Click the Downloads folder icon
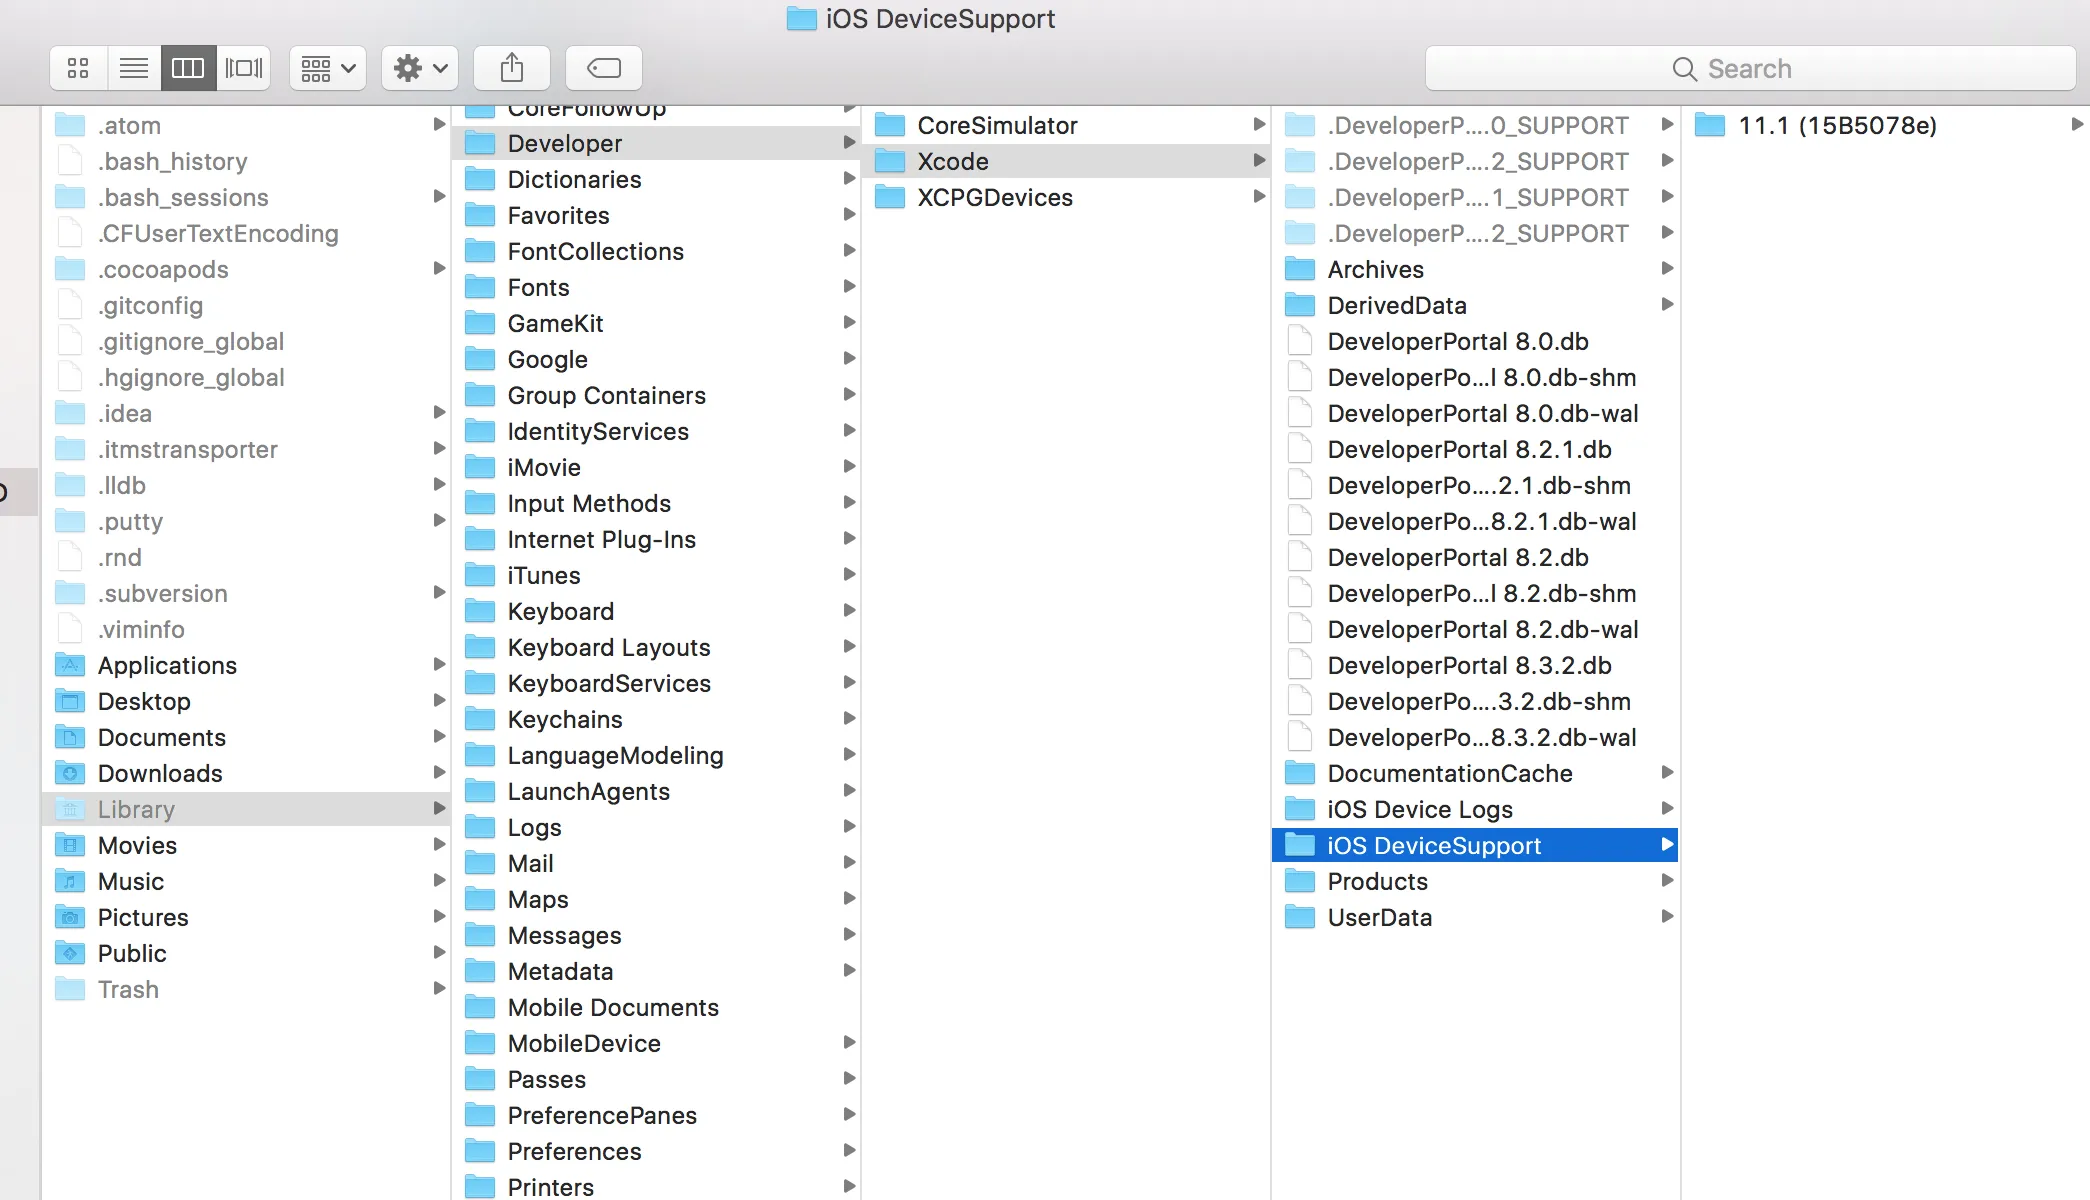Image resolution: width=2090 pixels, height=1200 pixels. click(x=70, y=773)
